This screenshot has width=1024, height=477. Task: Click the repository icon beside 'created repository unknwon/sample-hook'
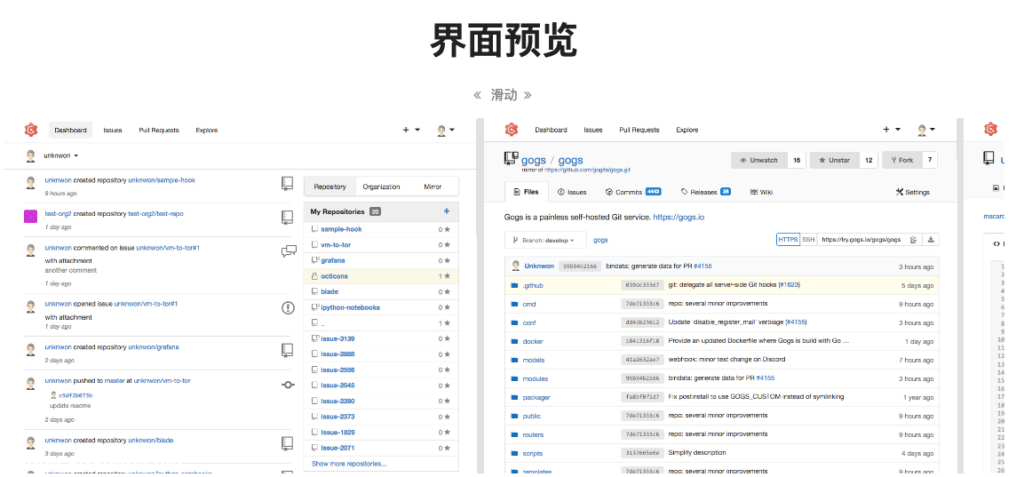(x=287, y=183)
